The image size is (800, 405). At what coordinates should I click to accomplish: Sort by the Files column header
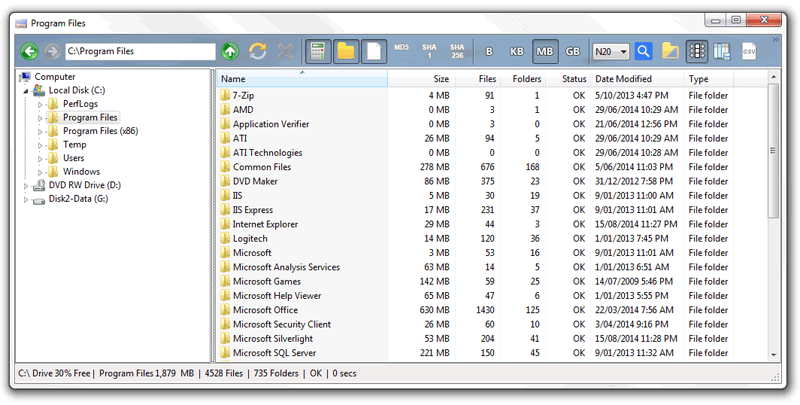(x=478, y=79)
